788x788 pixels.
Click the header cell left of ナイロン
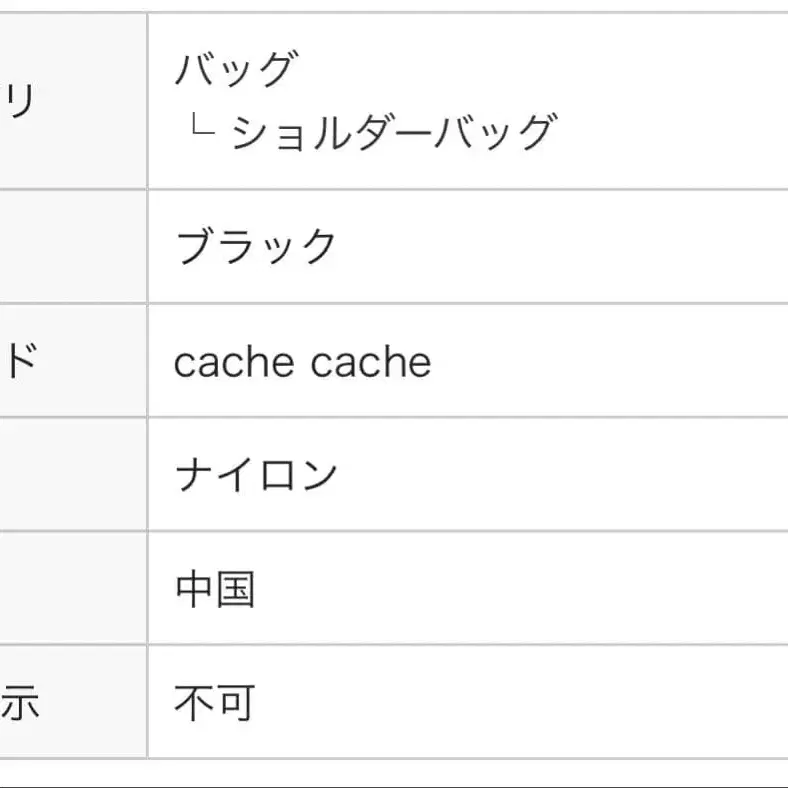[x=72, y=475]
